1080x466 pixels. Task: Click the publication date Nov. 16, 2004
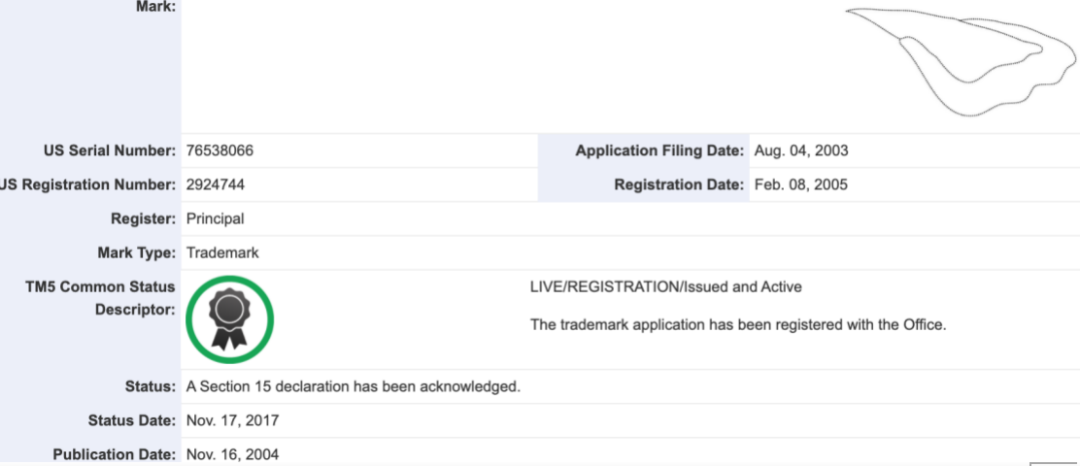click(232, 455)
